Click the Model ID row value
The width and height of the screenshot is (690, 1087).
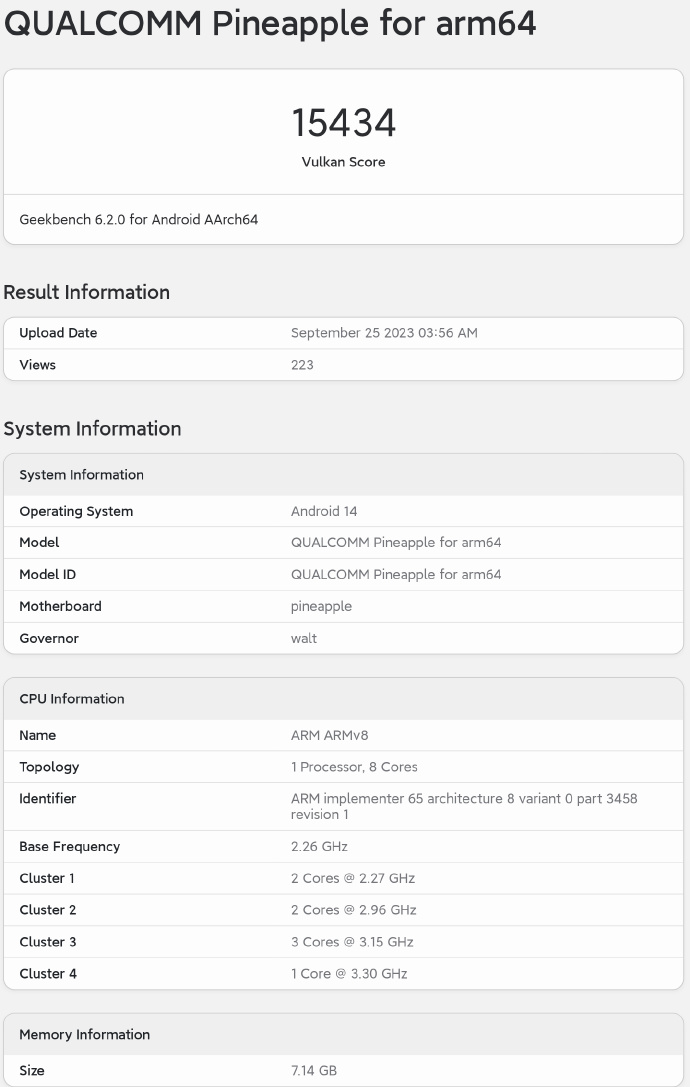(x=396, y=574)
